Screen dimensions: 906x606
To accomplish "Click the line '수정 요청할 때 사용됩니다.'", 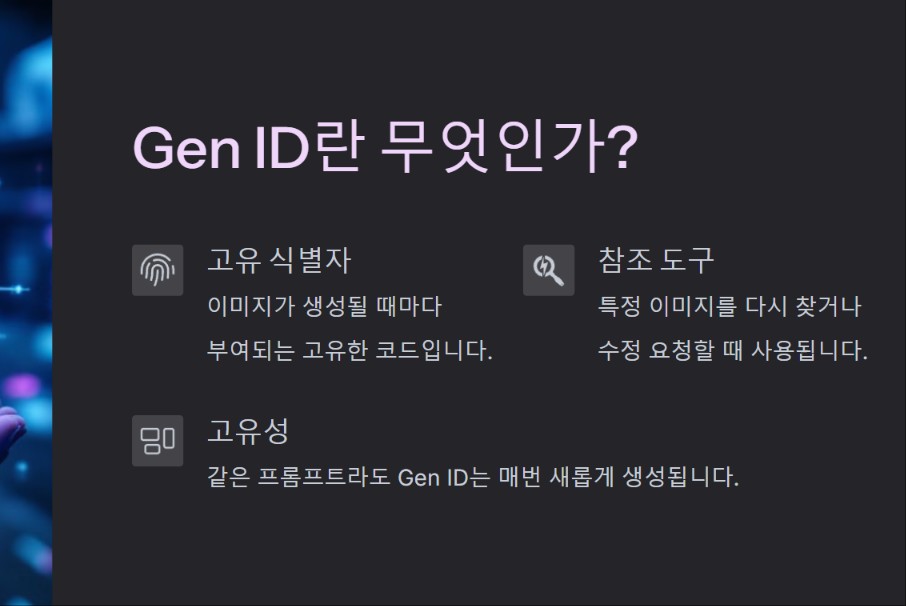I will pyautogui.click(x=732, y=352).
